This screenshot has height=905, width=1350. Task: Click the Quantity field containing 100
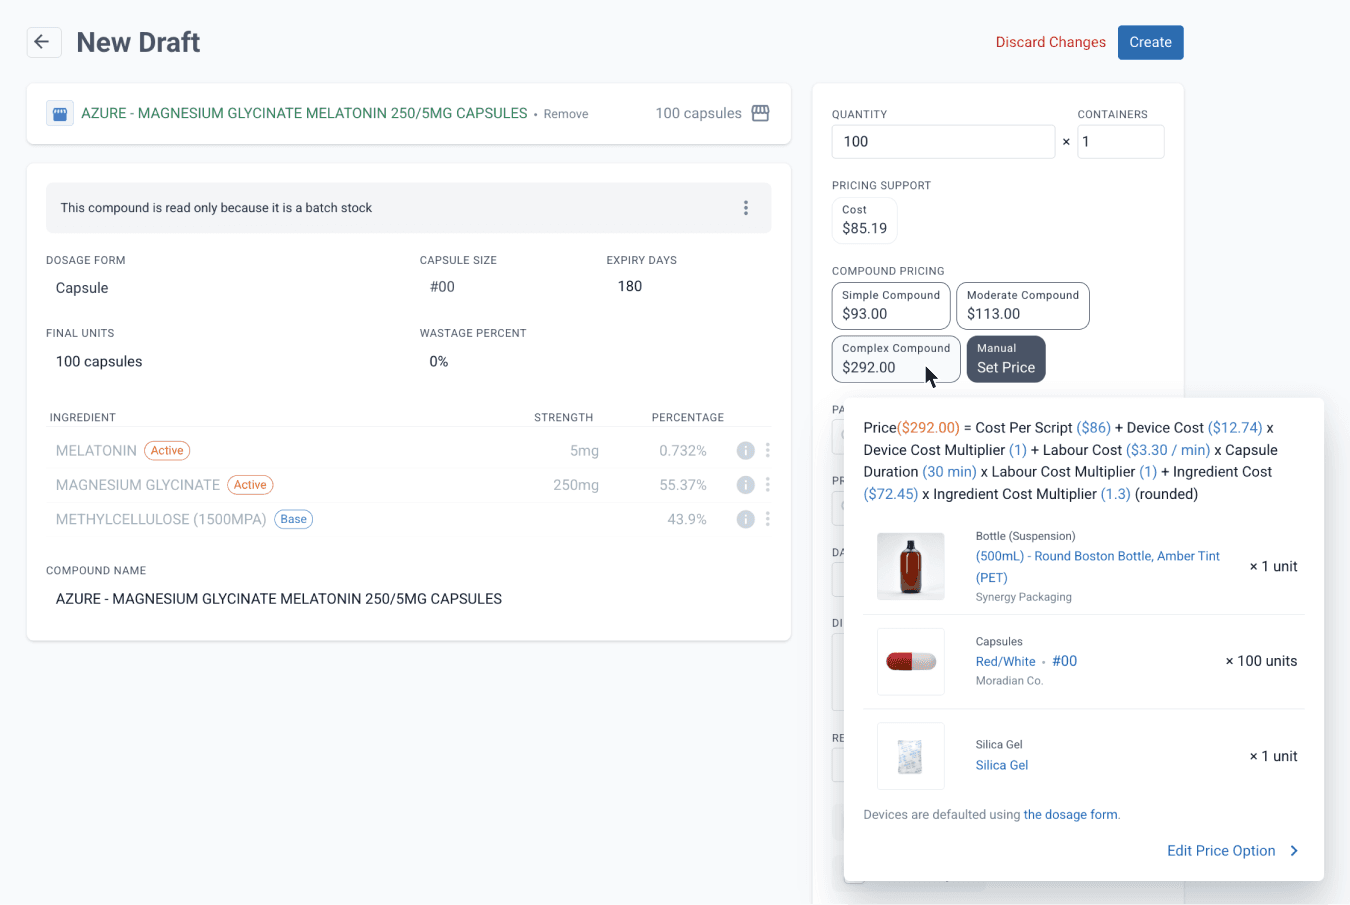[x=943, y=142]
